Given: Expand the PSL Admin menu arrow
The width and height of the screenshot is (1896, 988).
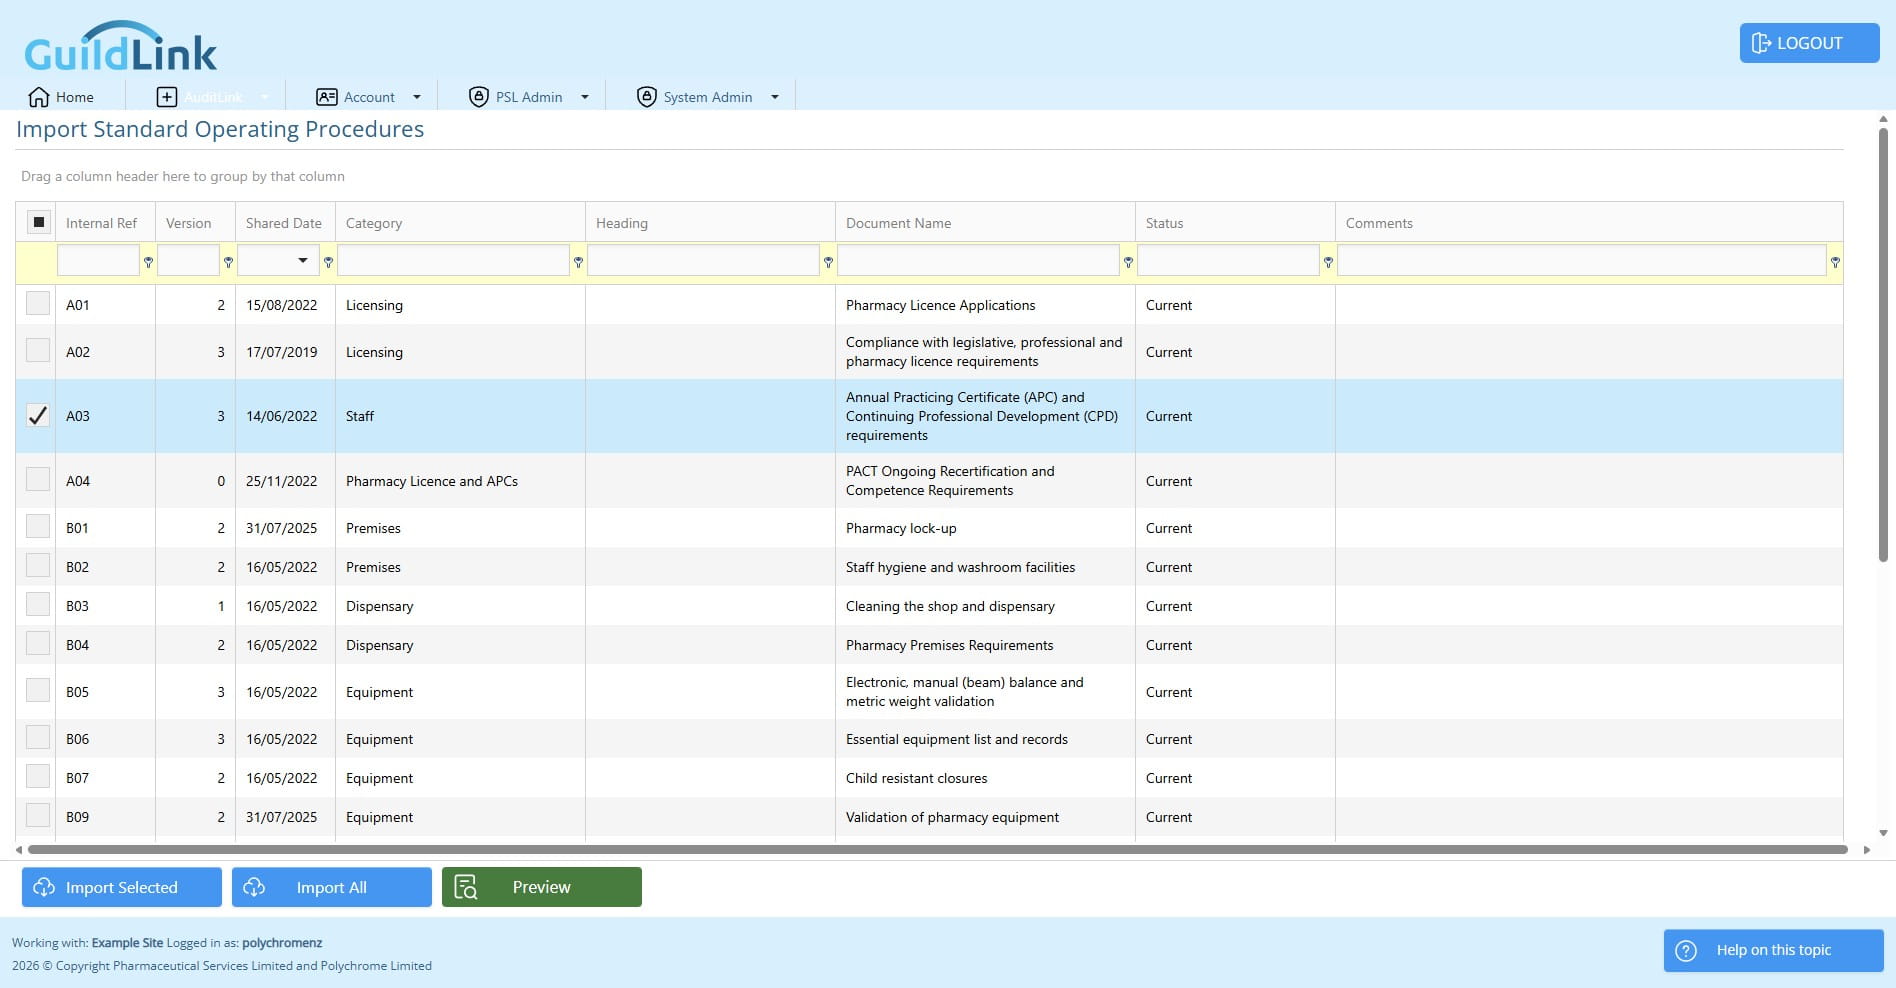Looking at the screenshot, I should (x=585, y=97).
